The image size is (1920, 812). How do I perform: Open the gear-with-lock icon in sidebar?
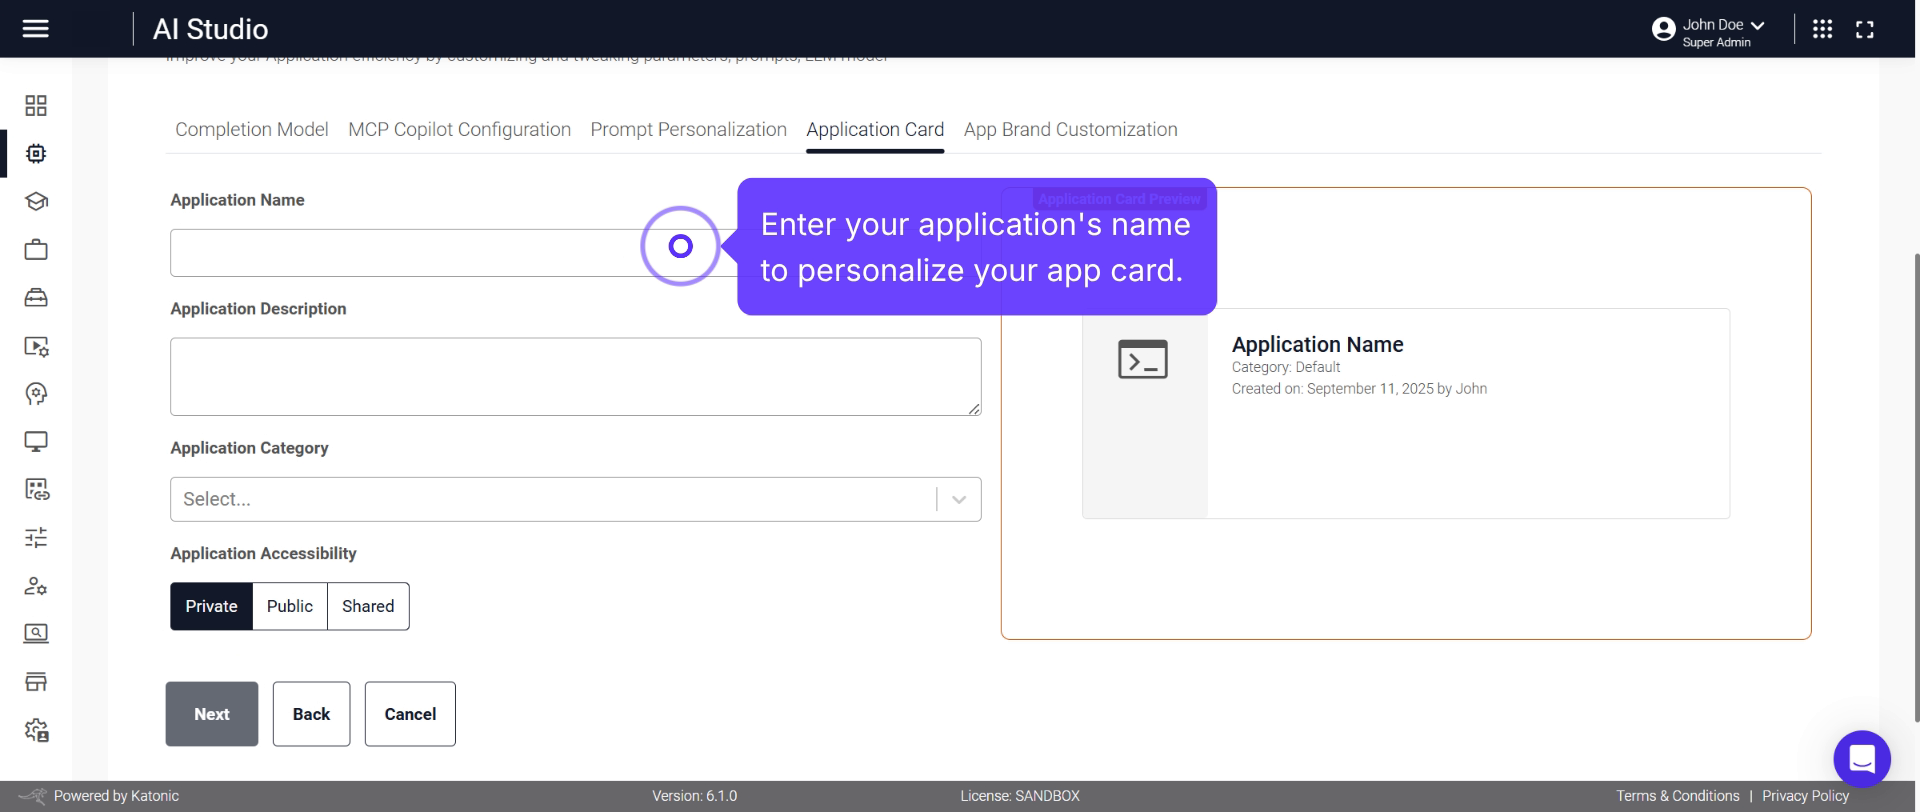pos(36,730)
